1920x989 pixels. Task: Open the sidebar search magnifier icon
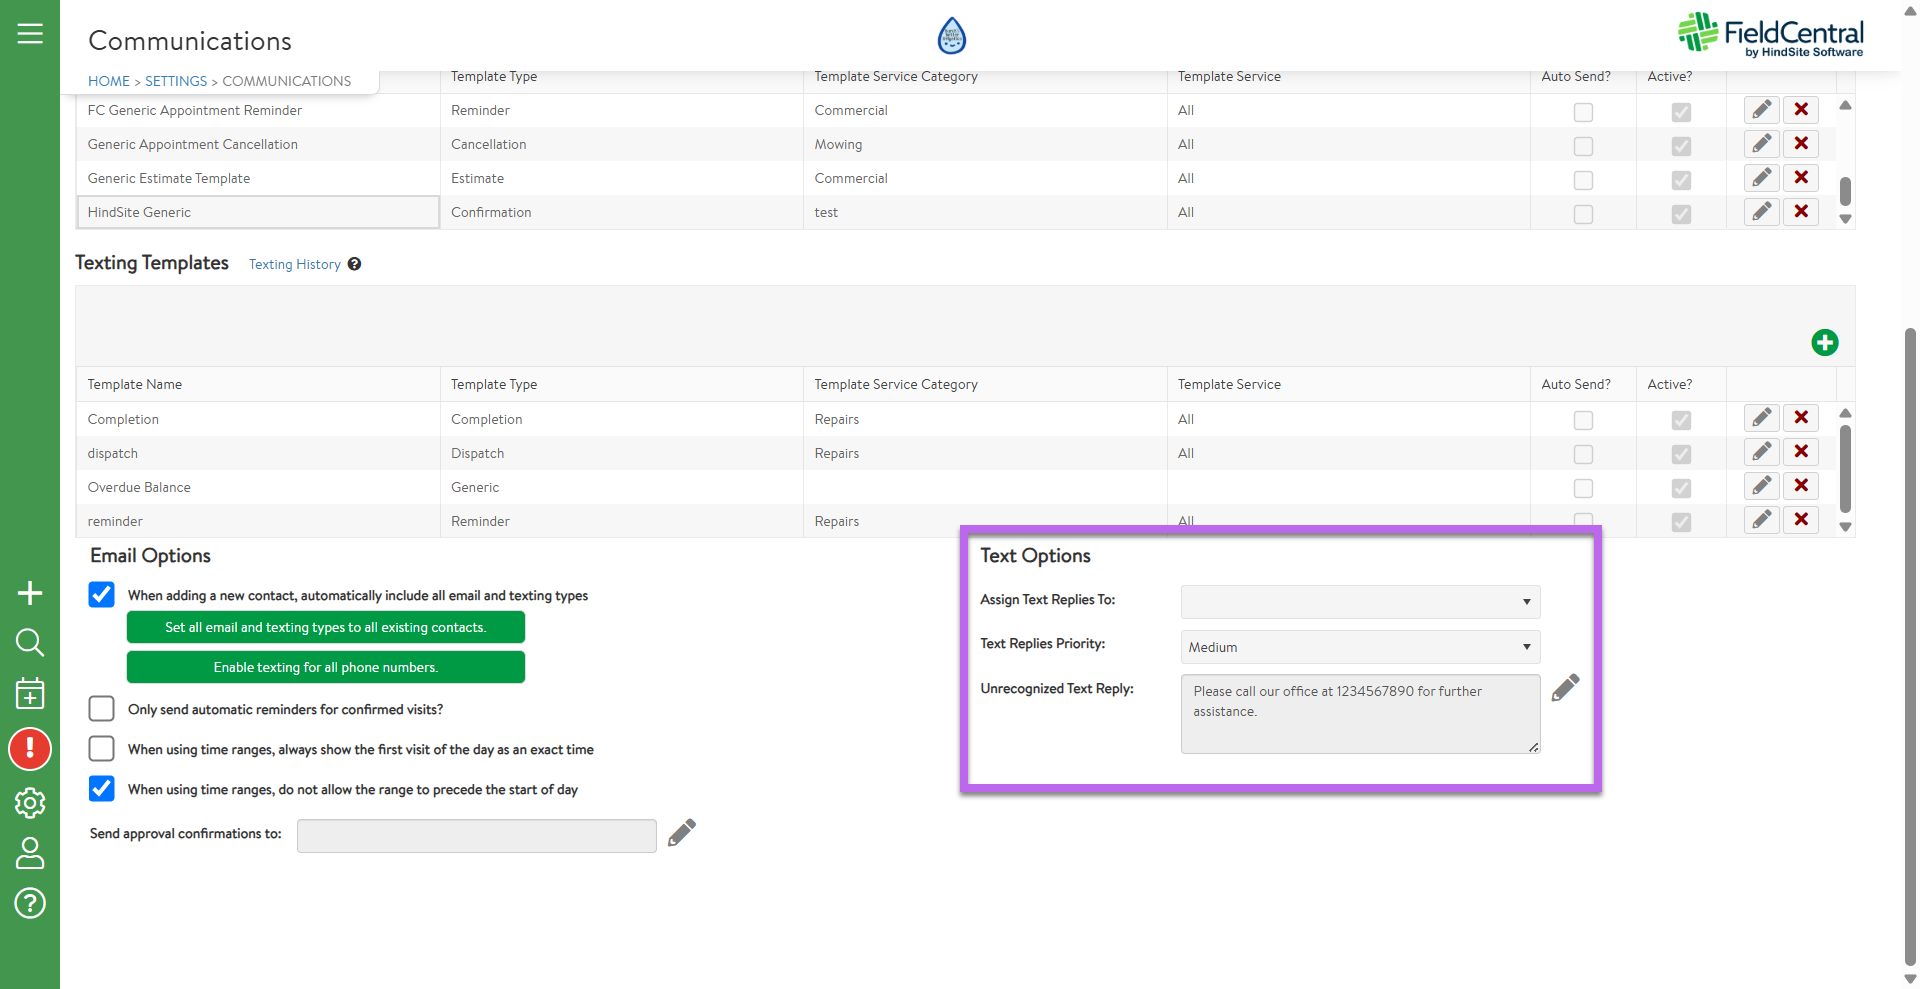(x=30, y=642)
